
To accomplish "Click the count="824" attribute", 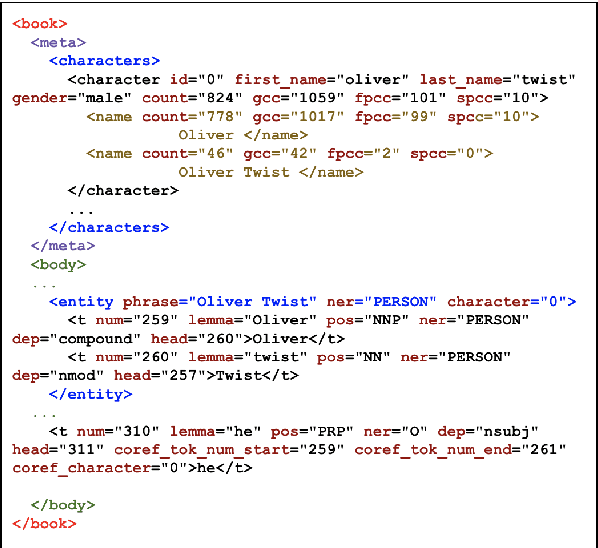I will 192,98.
